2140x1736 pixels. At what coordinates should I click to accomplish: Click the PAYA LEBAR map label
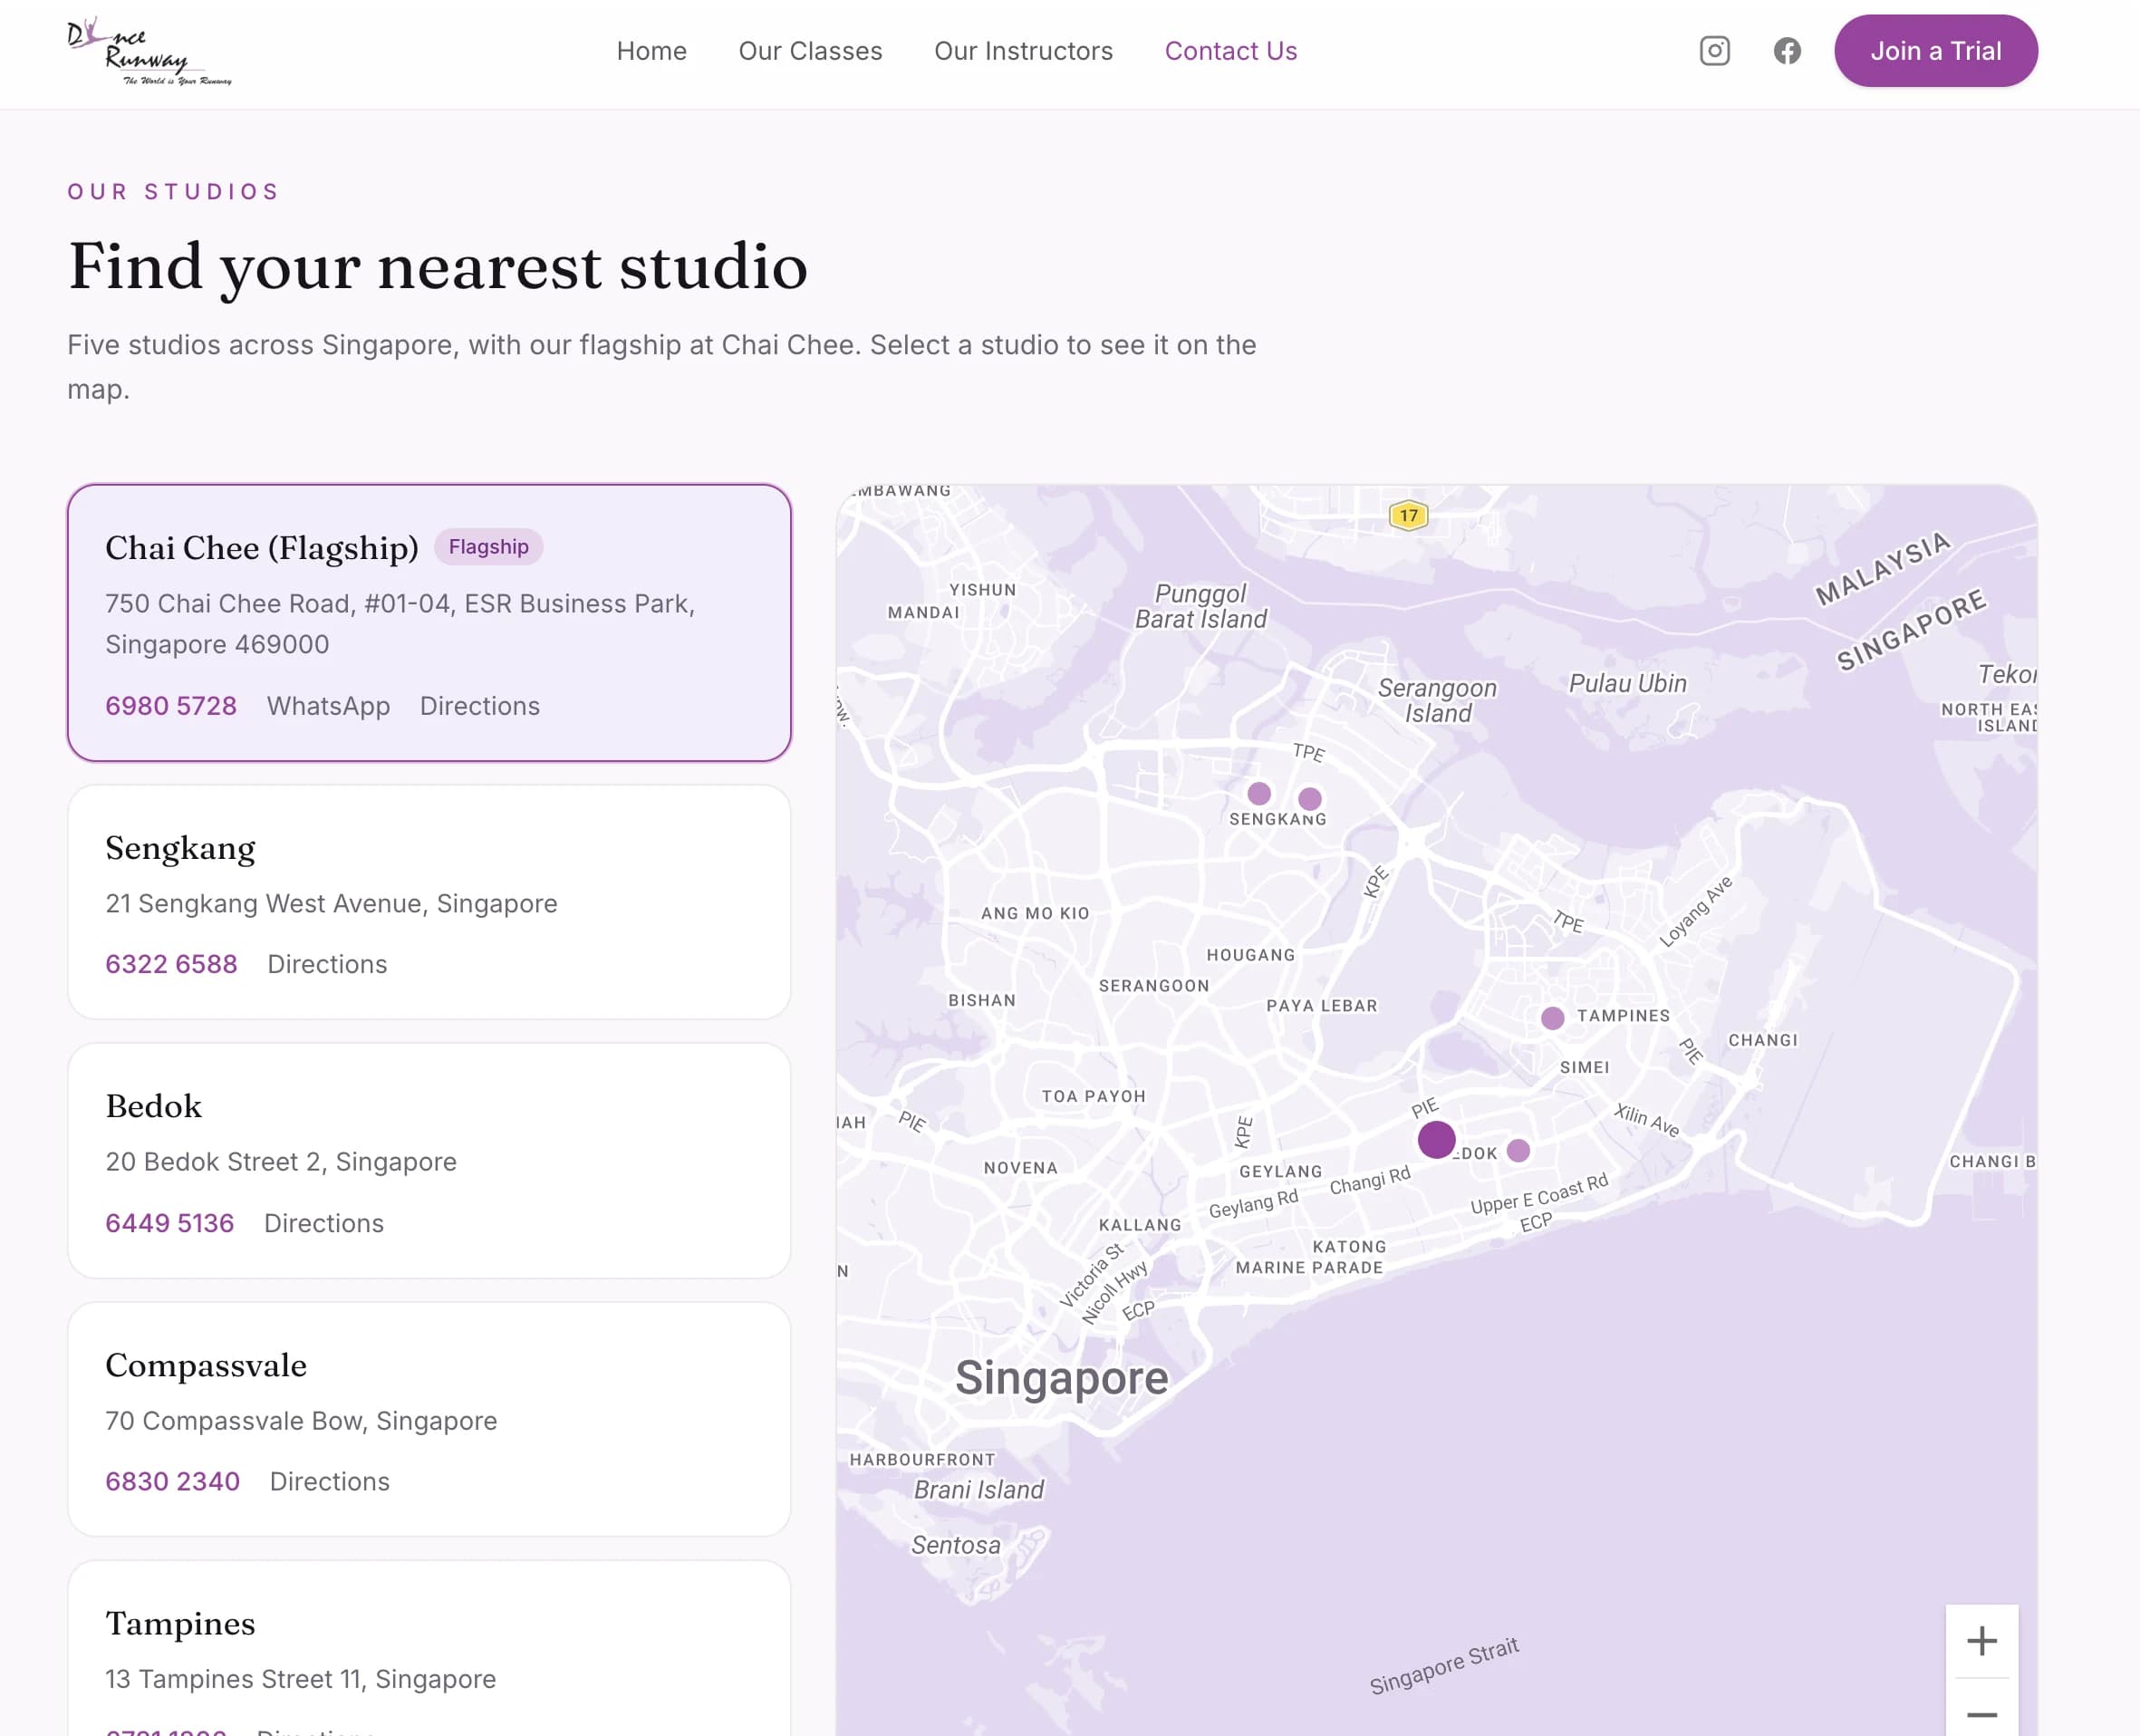(x=1322, y=1005)
